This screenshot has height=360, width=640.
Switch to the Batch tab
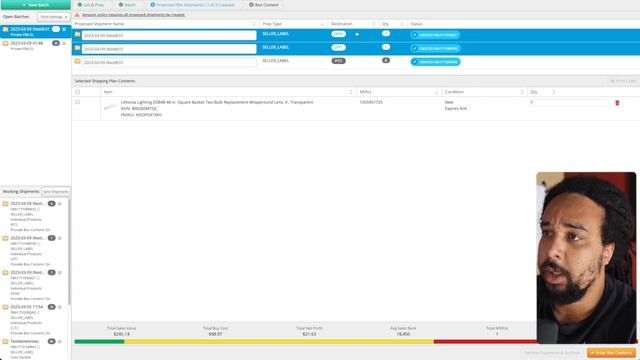click(x=127, y=5)
